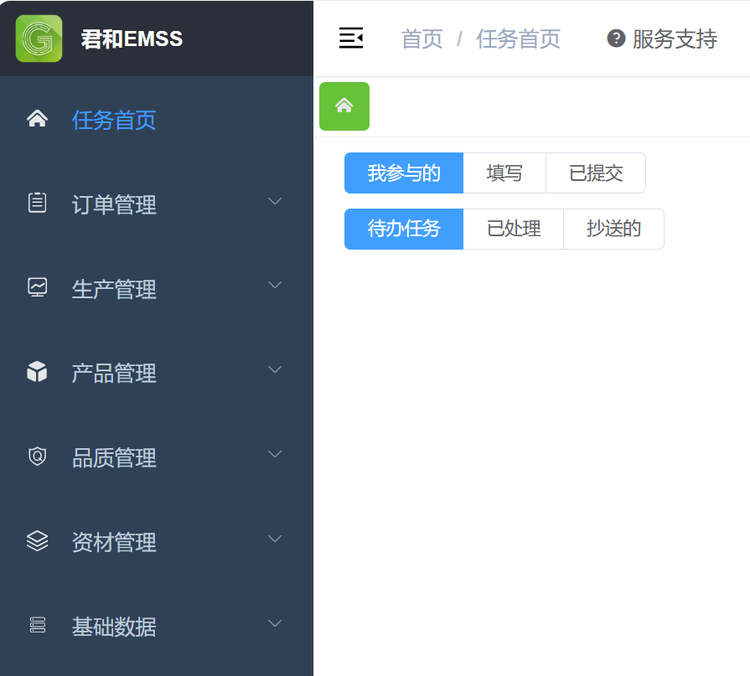This screenshot has height=676, width=750.
Task: Select the 填写 radio option
Action: [x=504, y=173]
